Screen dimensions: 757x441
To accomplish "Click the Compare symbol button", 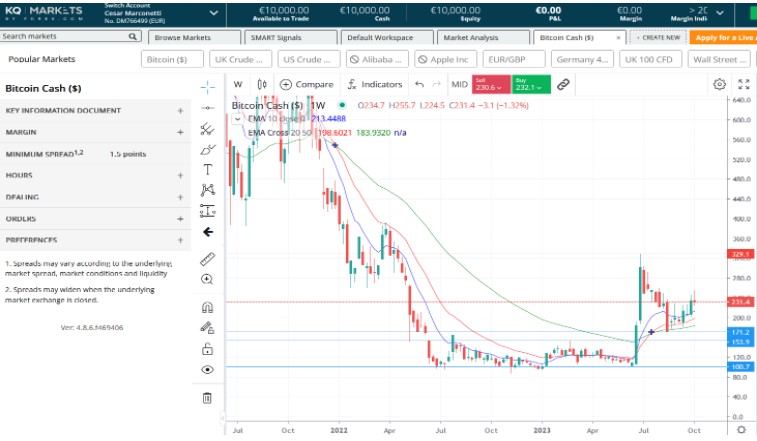I will (x=307, y=85).
